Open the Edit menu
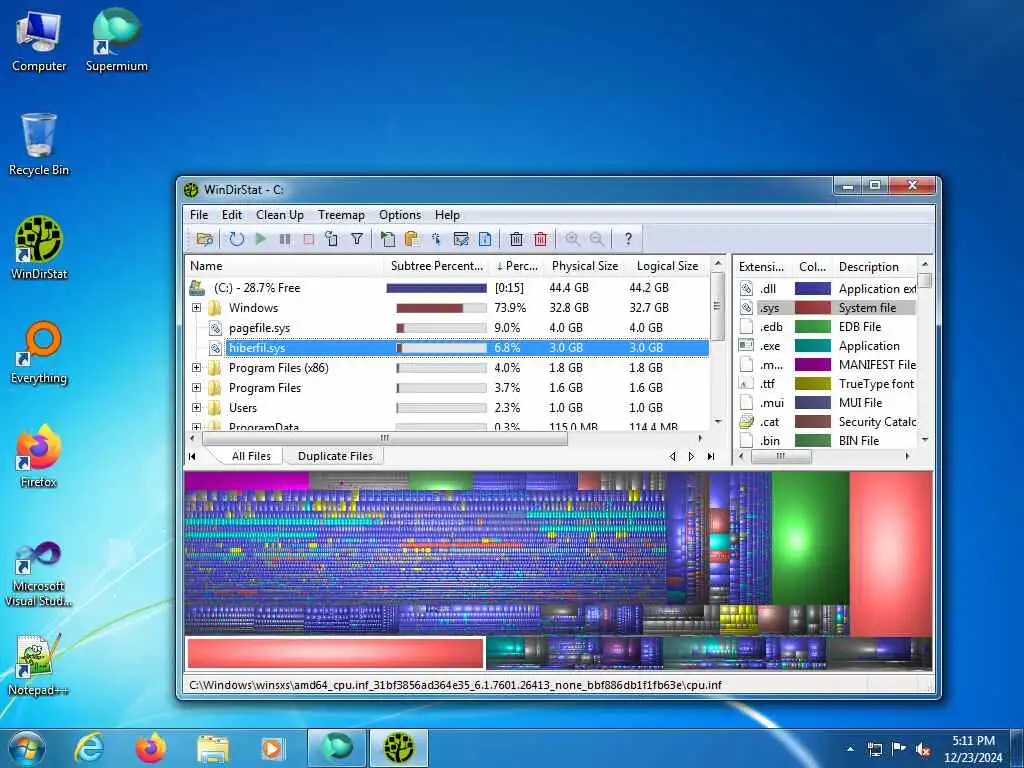The image size is (1024, 768). point(232,215)
